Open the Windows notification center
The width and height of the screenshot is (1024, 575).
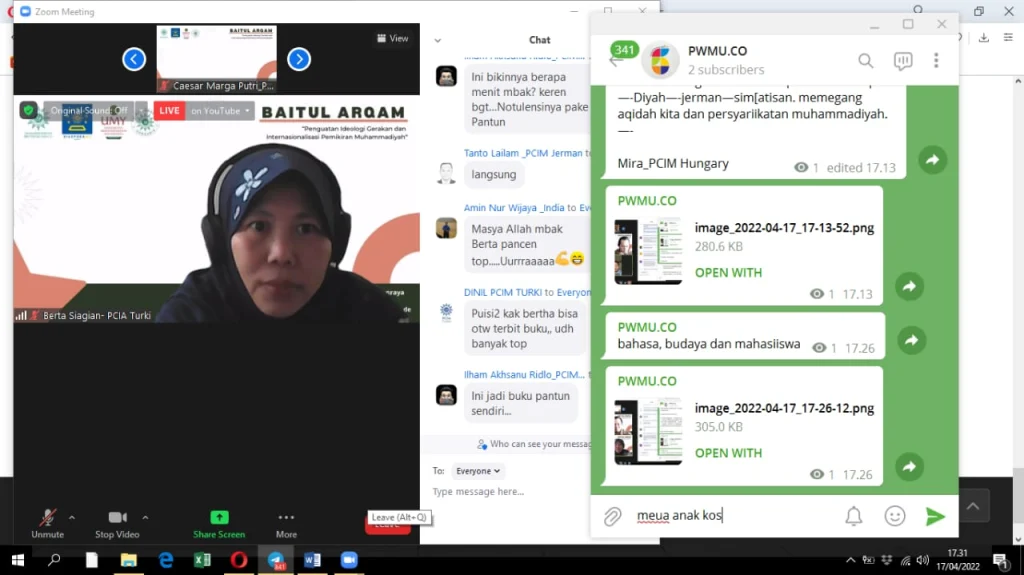(1000, 560)
